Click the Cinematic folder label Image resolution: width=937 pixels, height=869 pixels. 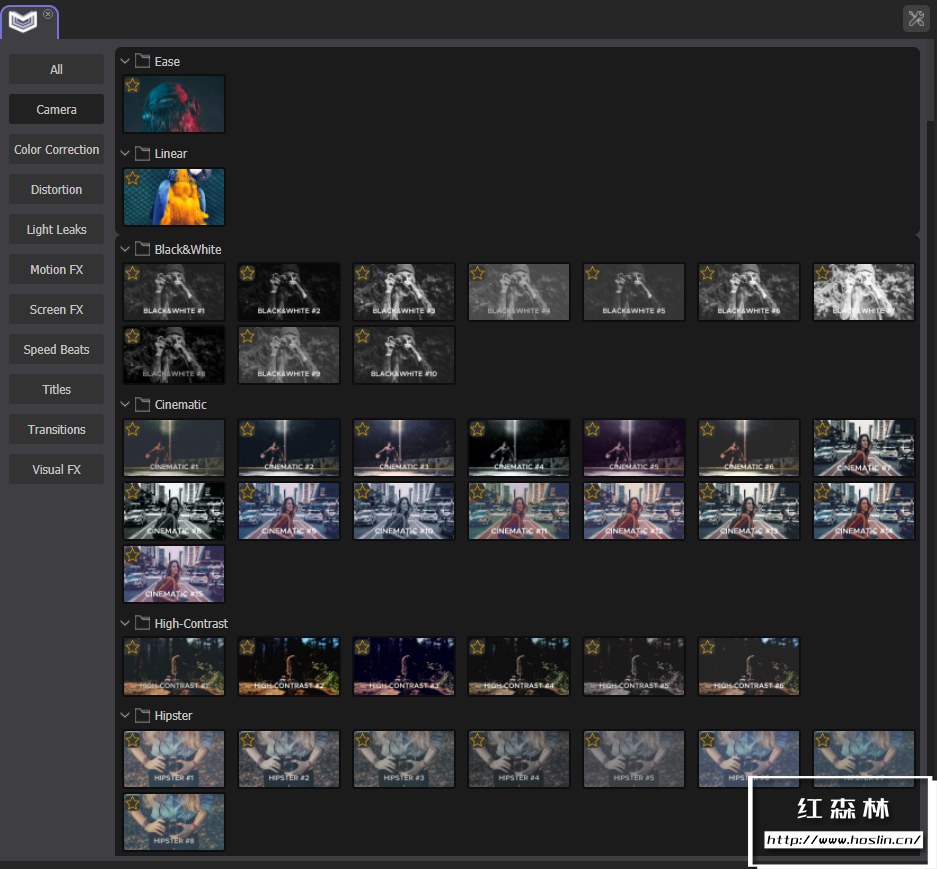coord(180,405)
